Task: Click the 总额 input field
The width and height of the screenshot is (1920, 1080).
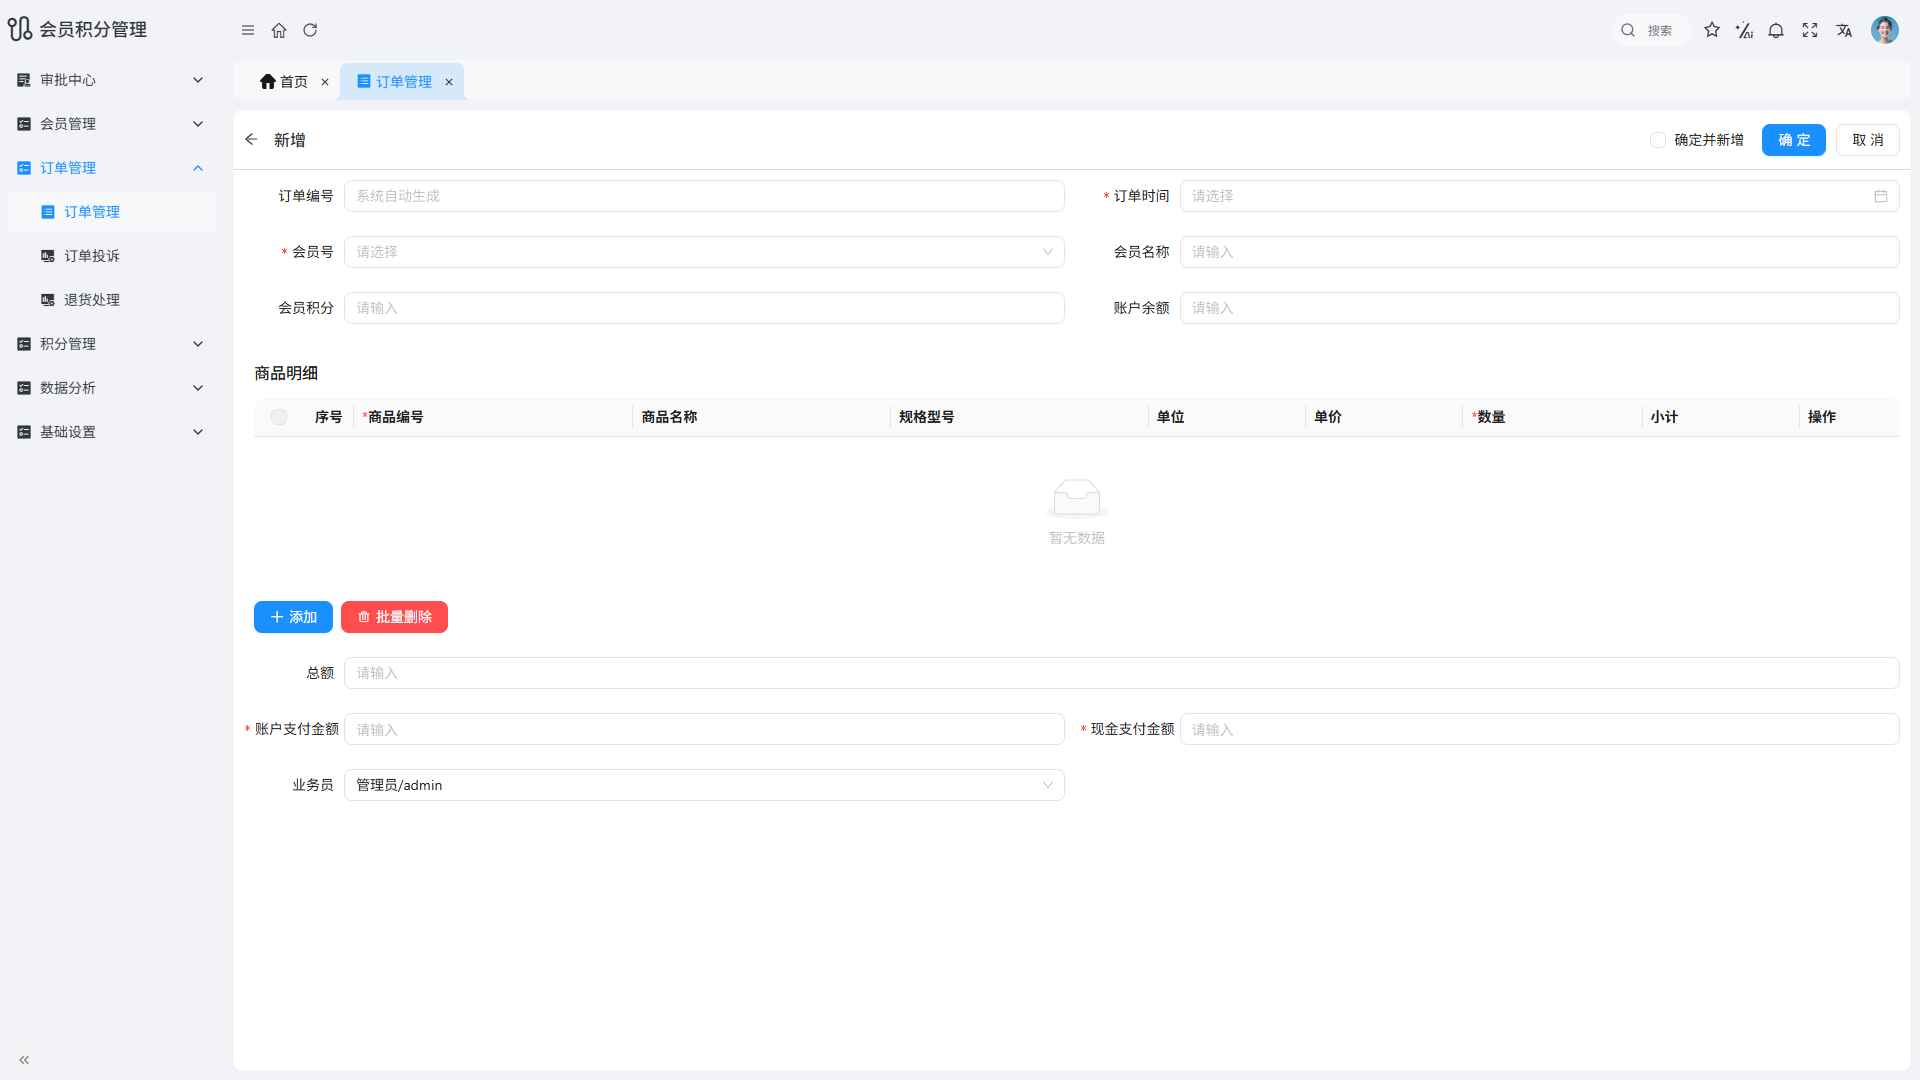Action: [x=1121, y=673]
